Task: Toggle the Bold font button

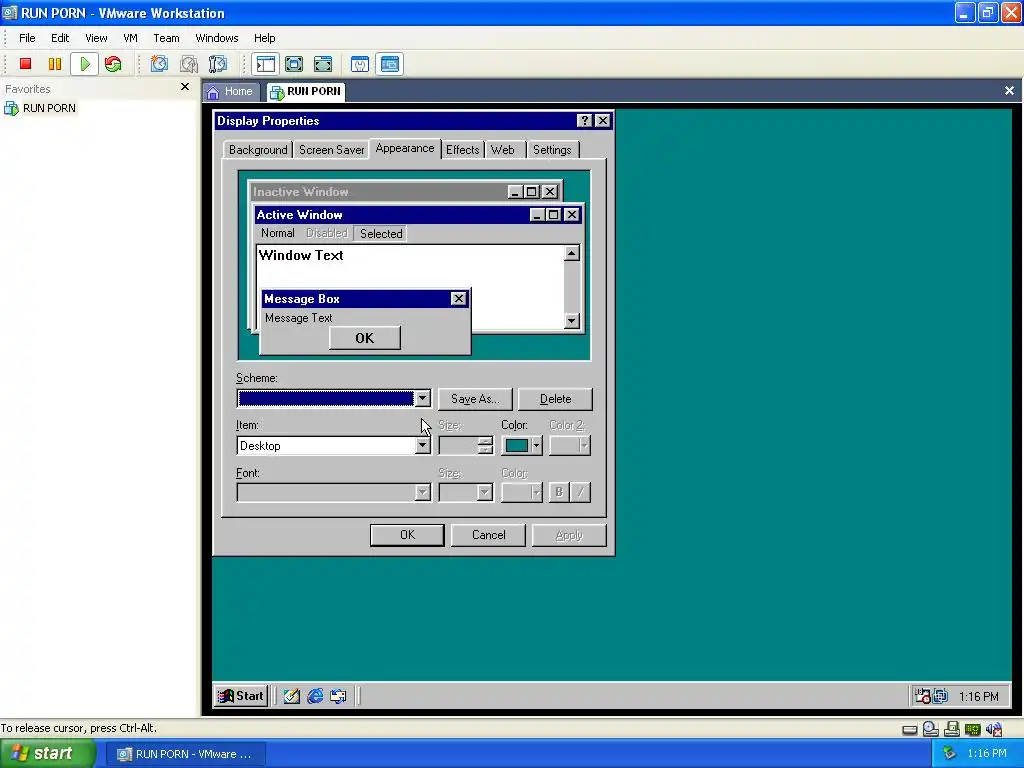Action: [559, 492]
